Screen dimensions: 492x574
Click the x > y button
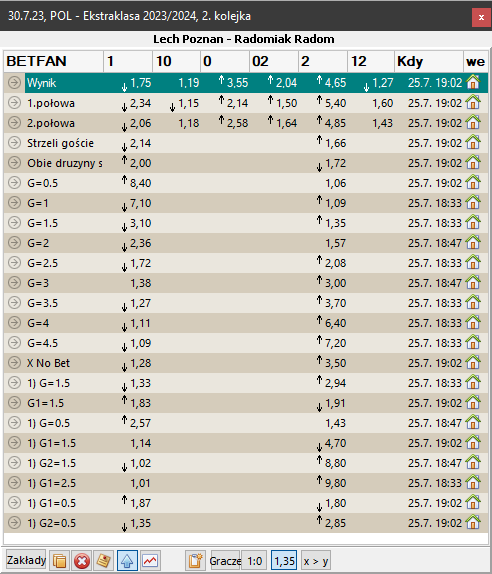coord(316,560)
